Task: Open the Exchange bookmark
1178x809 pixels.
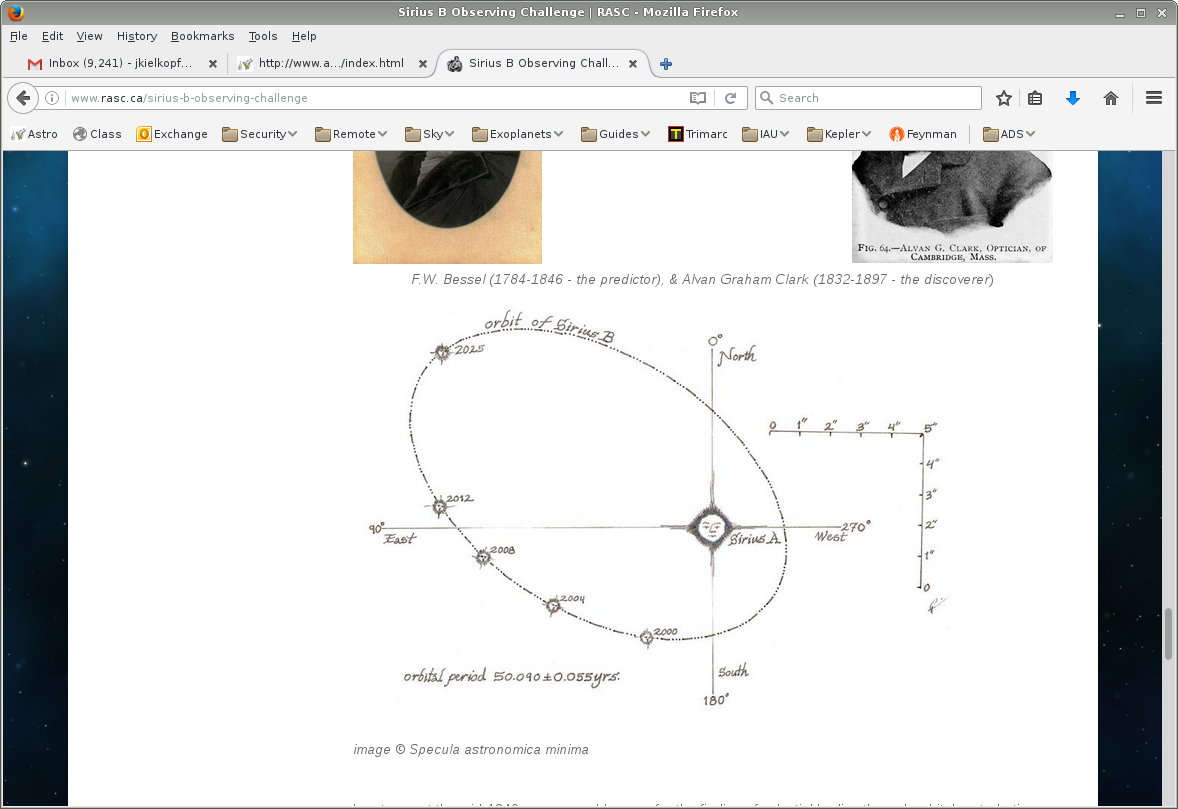Action: (172, 134)
